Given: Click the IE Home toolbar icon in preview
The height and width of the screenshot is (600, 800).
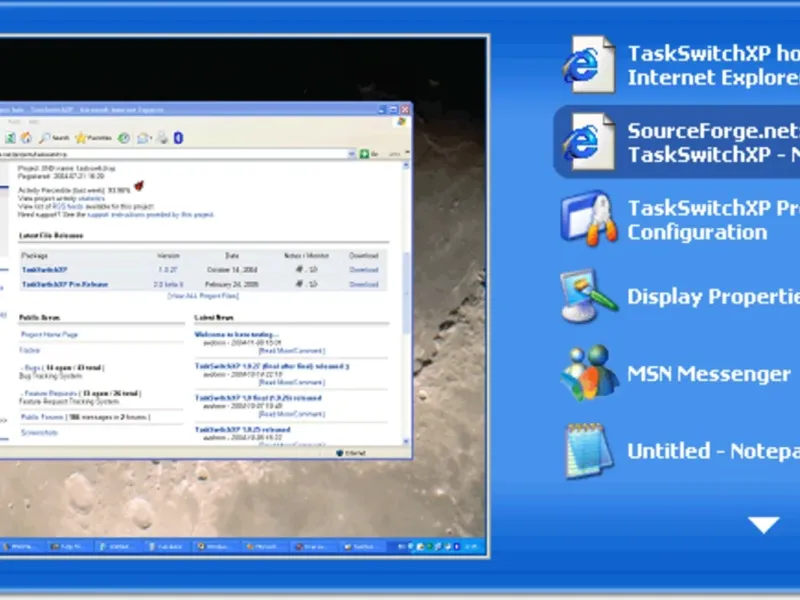Looking at the screenshot, I should (26, 138).
